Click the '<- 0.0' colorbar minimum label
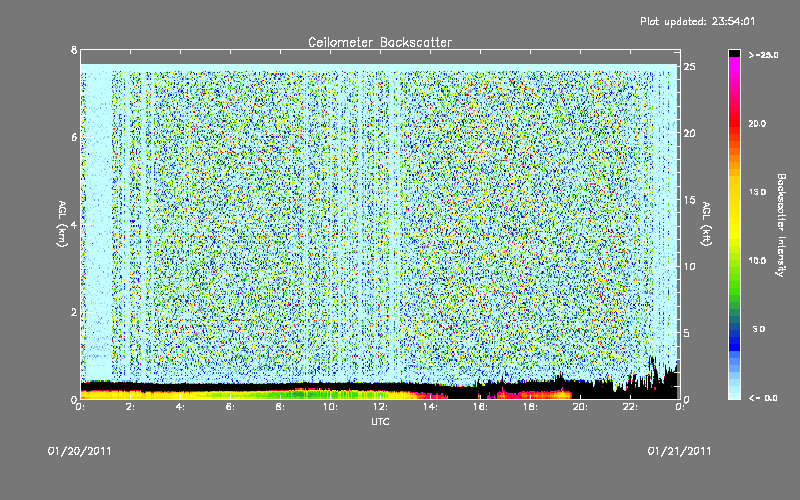The image size is (800, 500). pos(763,398)
